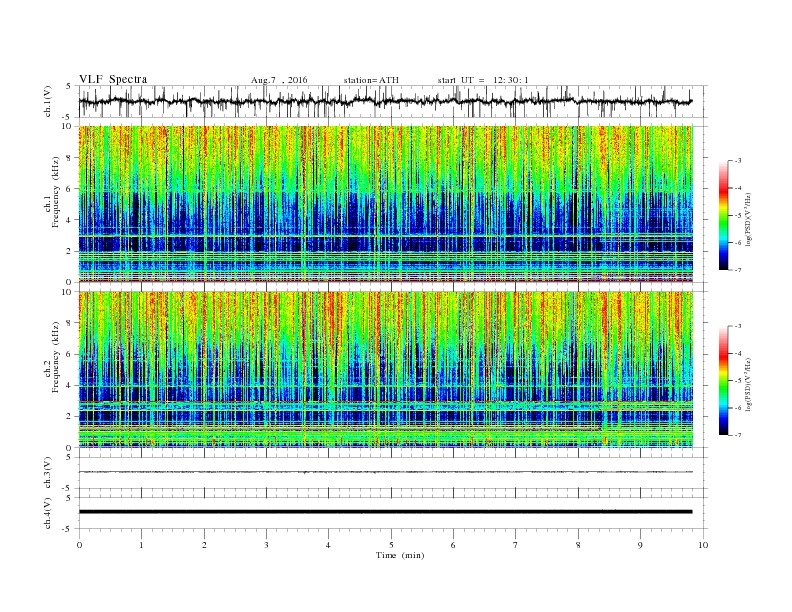Click the "VLF Spectra" title text

113,79
